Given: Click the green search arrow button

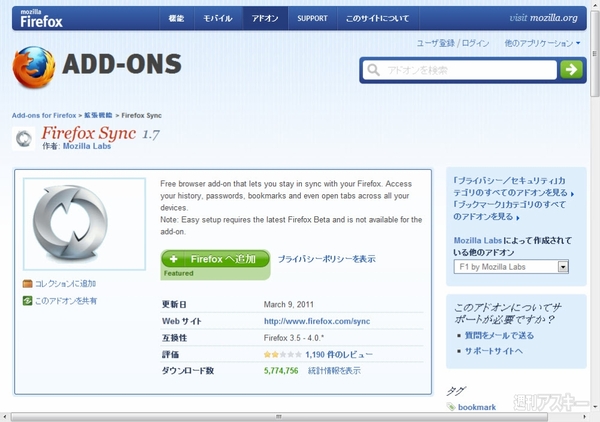Looking at the screenshot, I should point(571,70).
